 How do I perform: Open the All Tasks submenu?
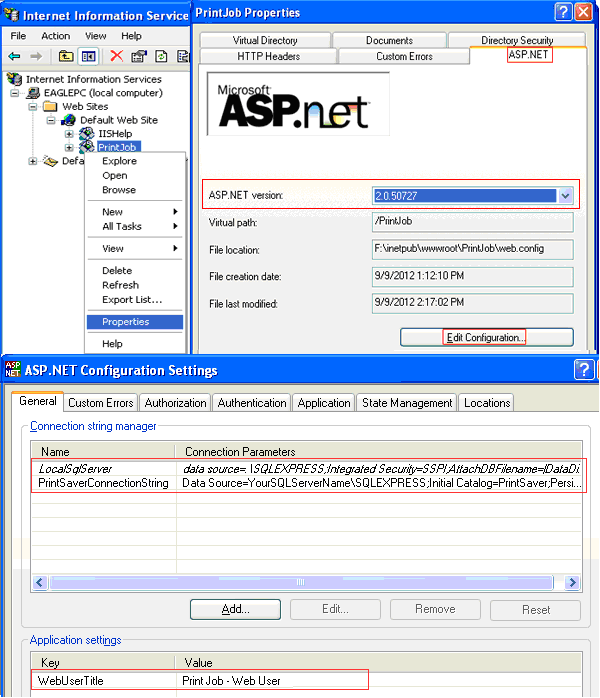pyautogui.click(x=135, y=226)
